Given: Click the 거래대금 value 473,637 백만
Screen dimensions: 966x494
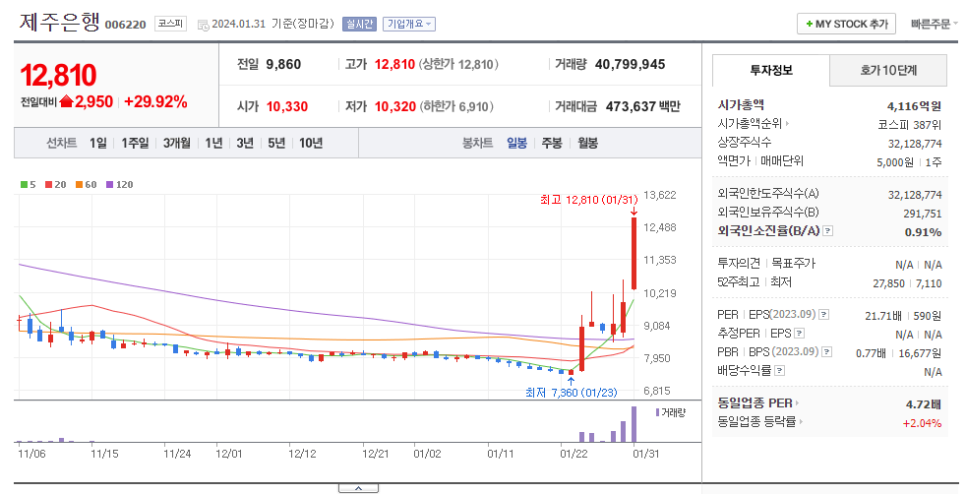Looking at the screenshot, I should point(643,107).
